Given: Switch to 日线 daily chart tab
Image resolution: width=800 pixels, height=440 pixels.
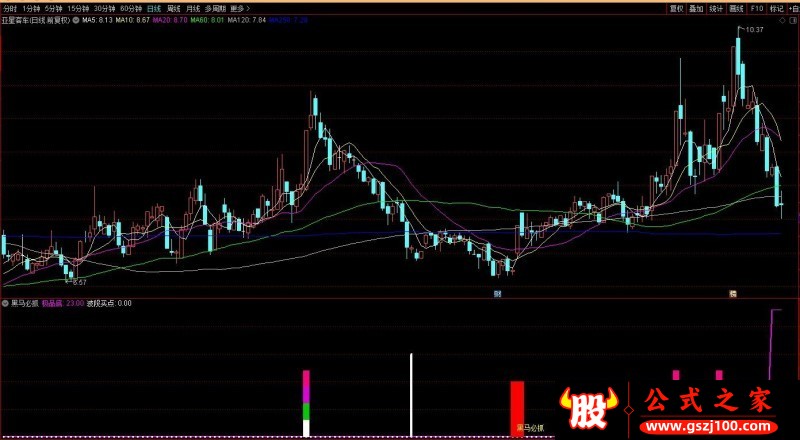Looking at the screenshot, I should (153, 8).
